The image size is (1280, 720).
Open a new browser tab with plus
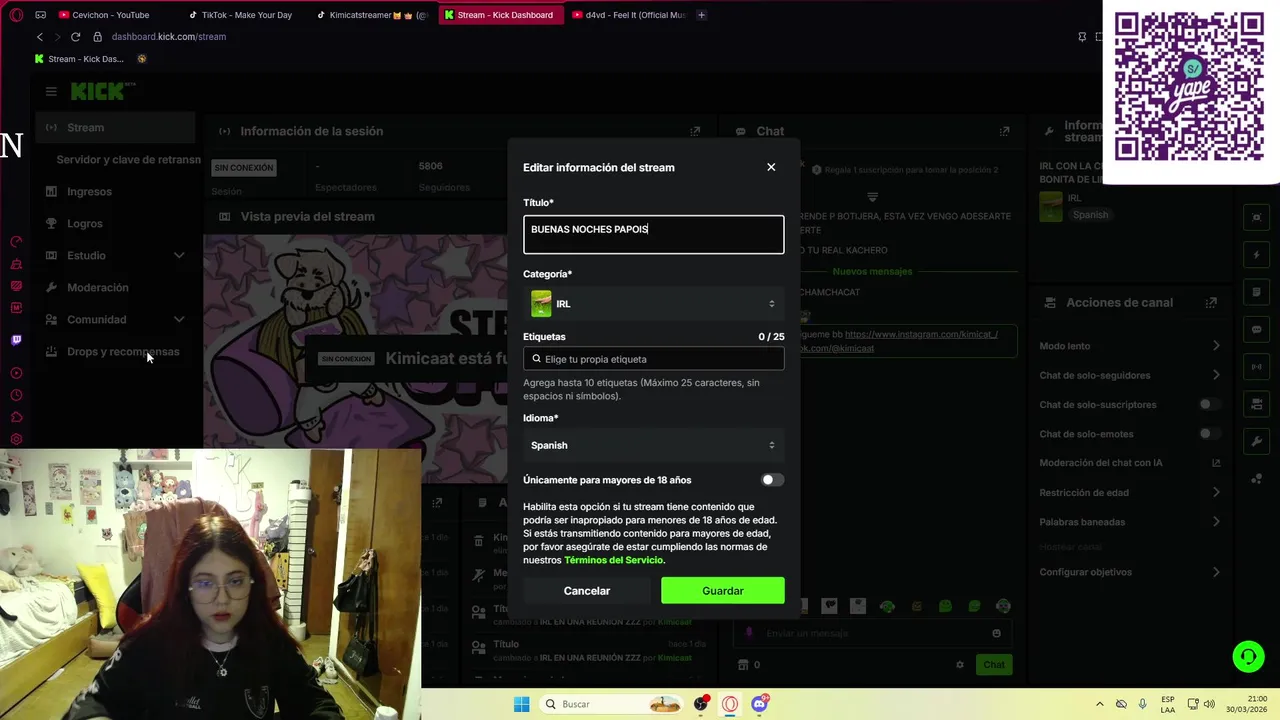701,15
